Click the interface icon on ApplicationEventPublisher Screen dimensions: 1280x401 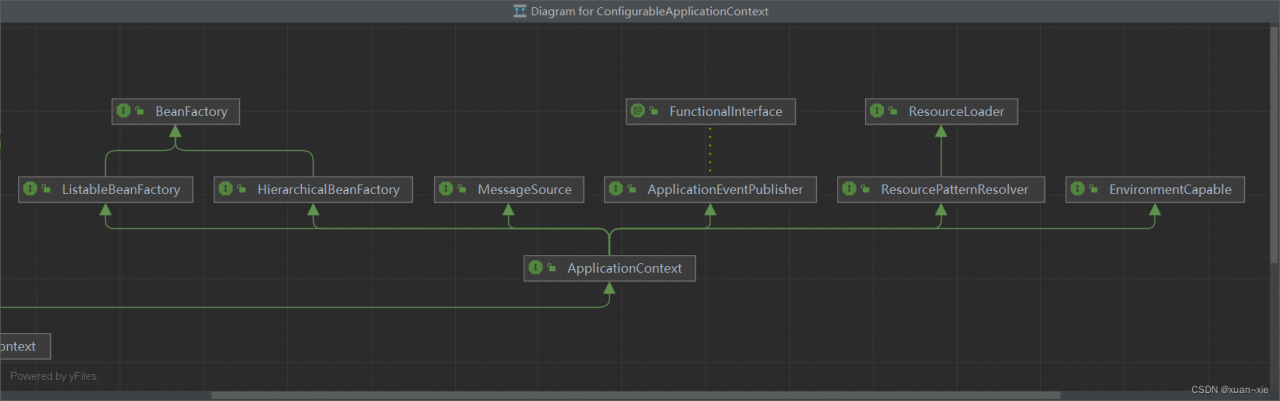point(616,189)
